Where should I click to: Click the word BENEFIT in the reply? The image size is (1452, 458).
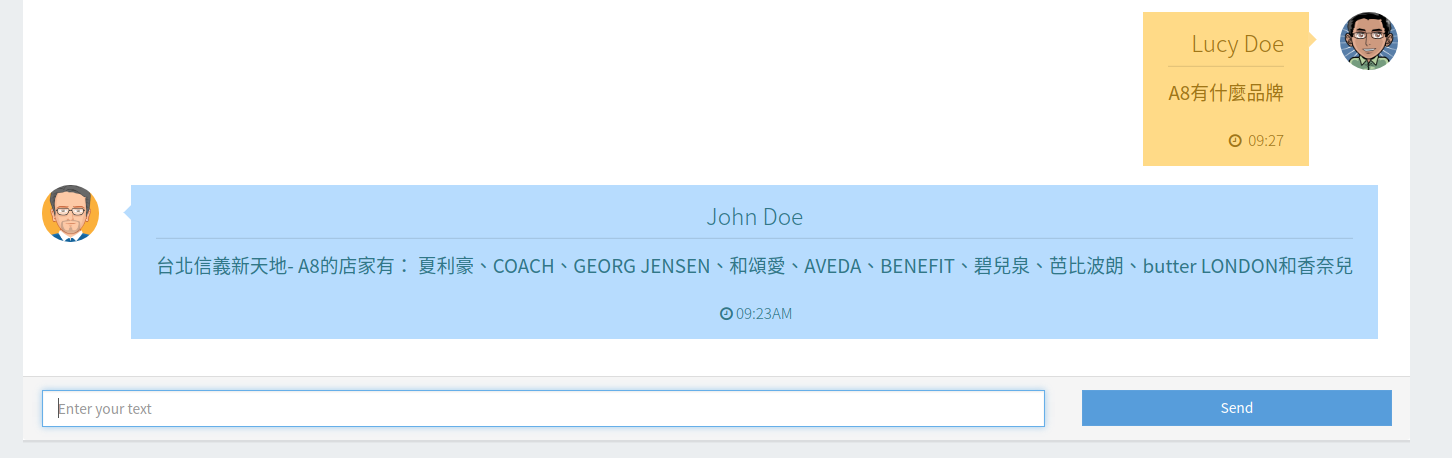tap(917, 267)
